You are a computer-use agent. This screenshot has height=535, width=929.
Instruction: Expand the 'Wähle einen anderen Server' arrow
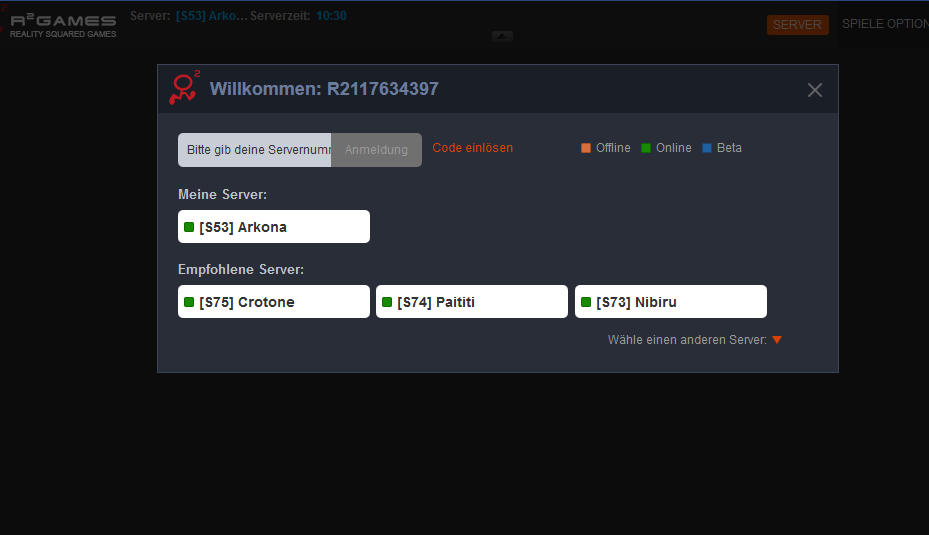777,340
